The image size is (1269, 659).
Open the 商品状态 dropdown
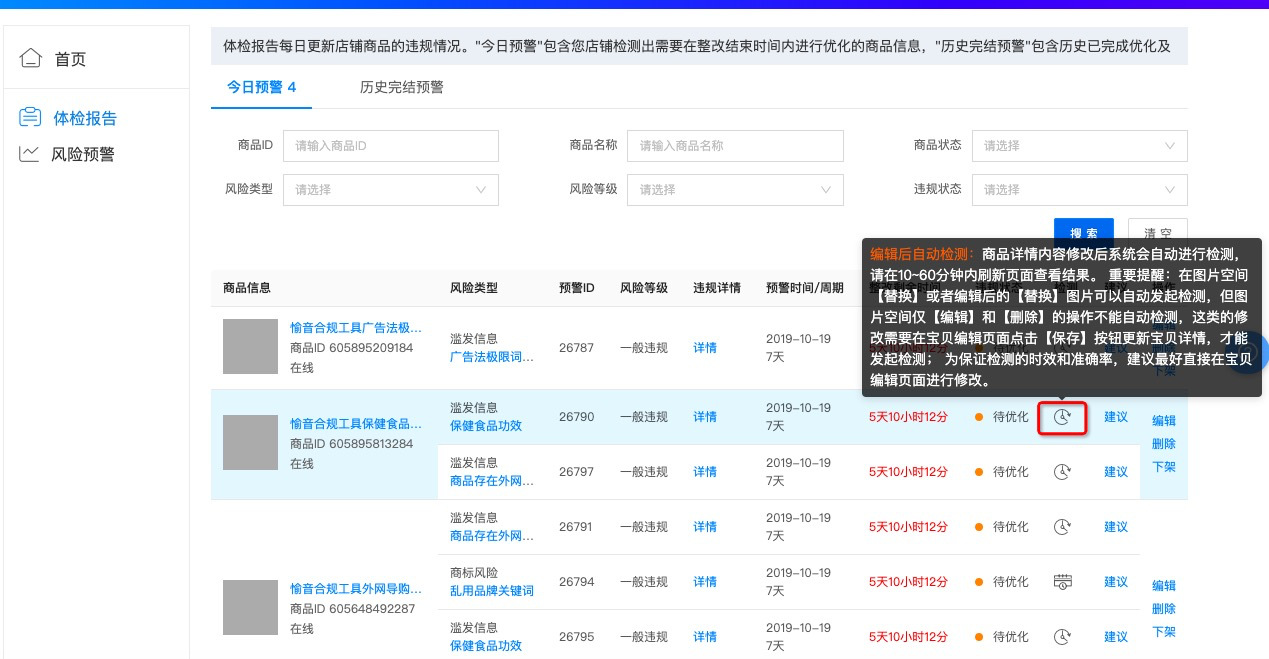point(1079,146)
